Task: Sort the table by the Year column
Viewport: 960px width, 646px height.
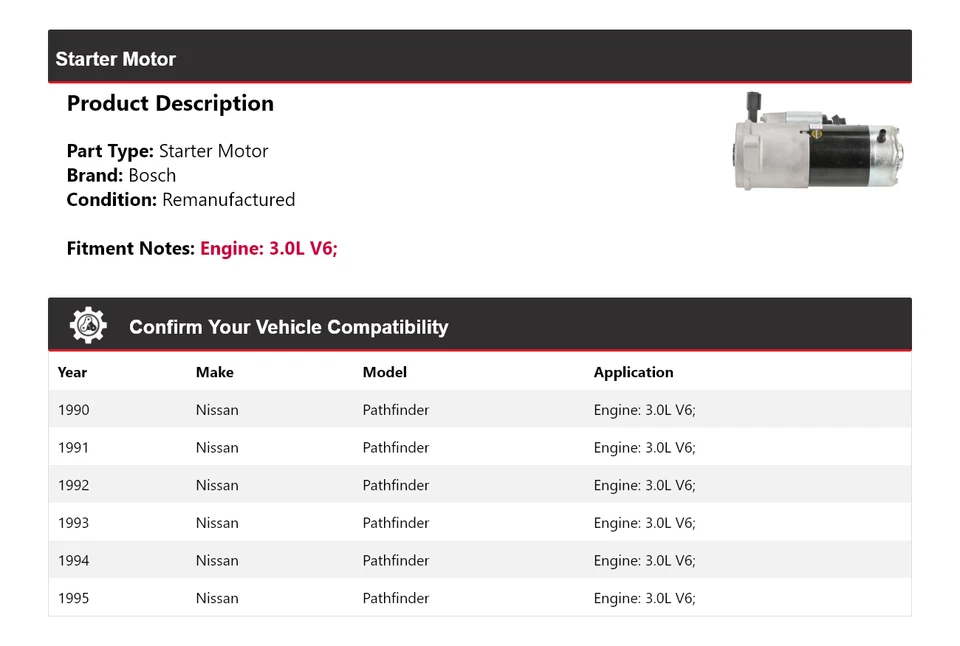Action: [x=72, y=372]
